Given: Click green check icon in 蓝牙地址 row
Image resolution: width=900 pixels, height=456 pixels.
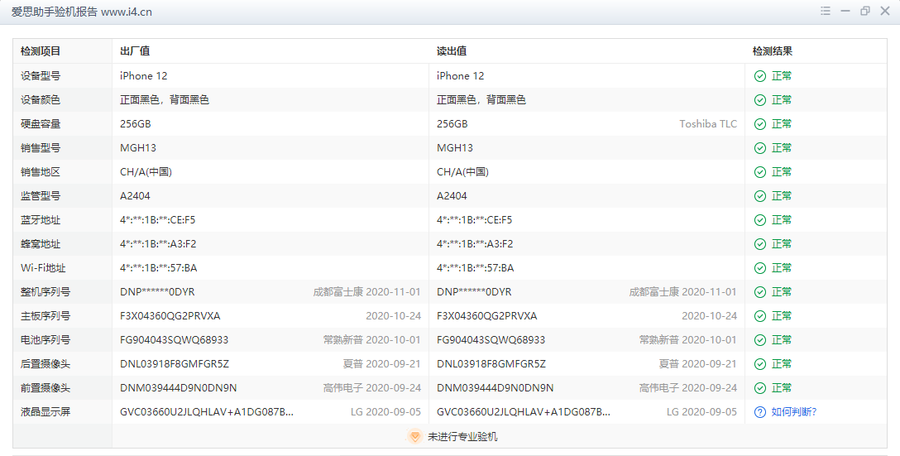Looking at the screenshot, I should click(x=760, y=220).
